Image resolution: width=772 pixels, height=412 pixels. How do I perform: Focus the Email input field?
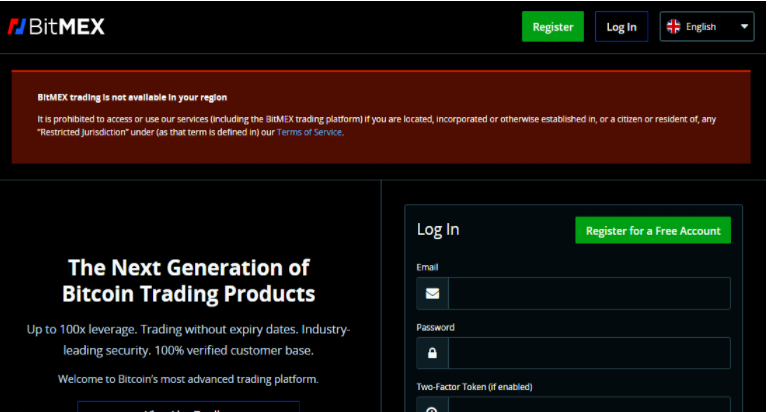589,294
